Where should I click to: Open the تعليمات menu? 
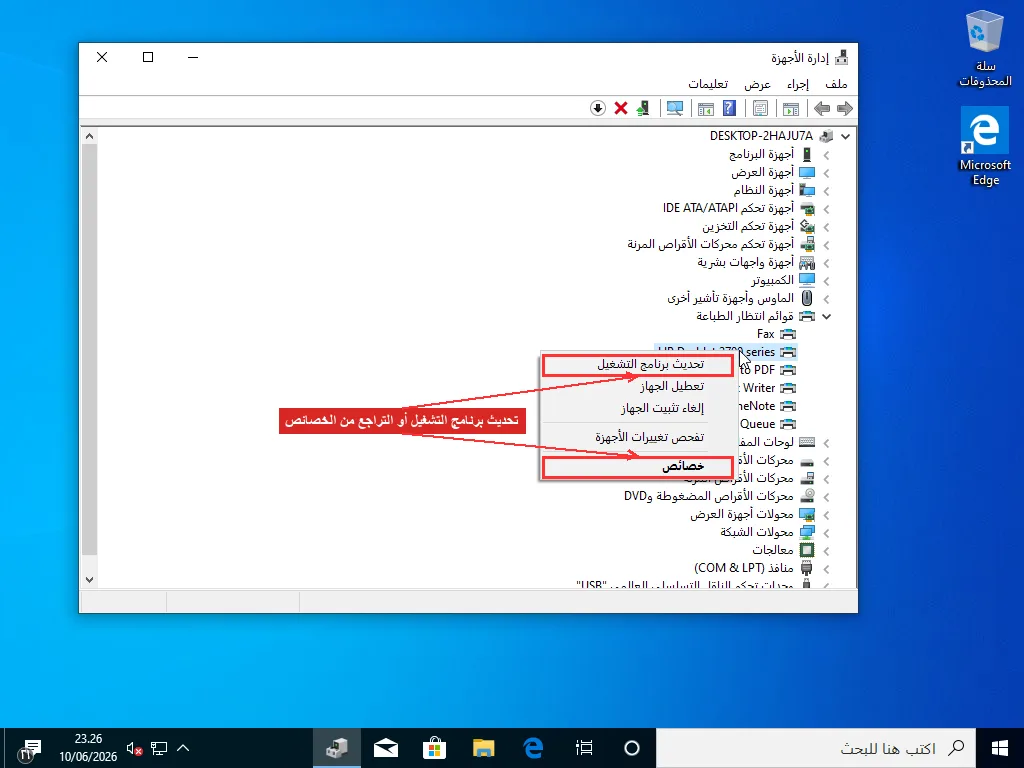(708, 84)
